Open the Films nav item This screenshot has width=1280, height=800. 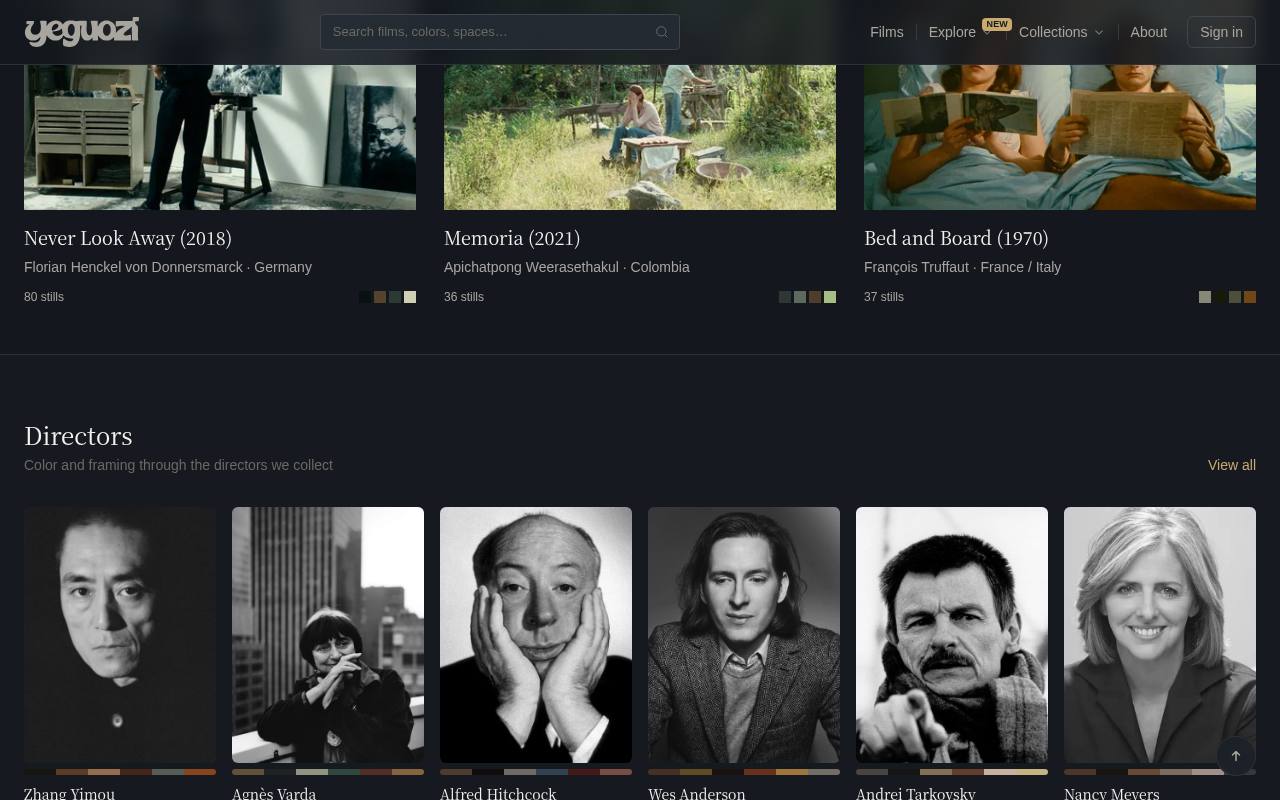887,32
